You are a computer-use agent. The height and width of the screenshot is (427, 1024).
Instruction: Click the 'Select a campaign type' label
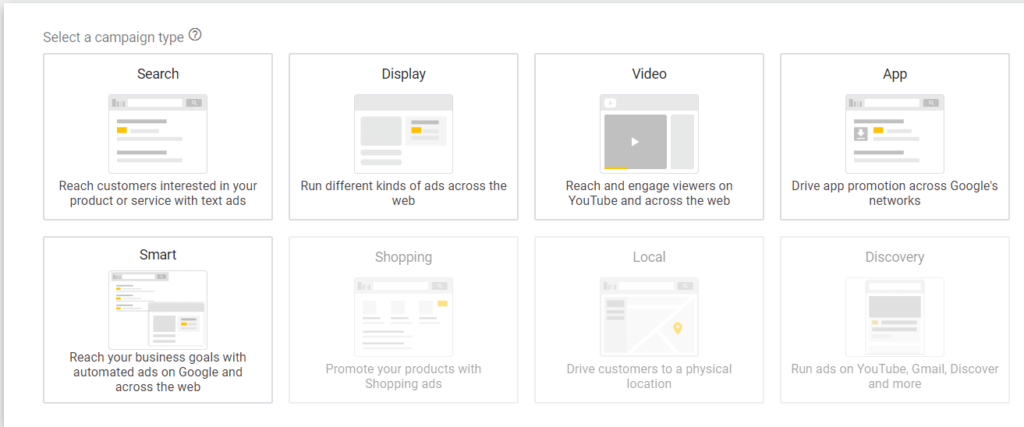(114, 37)
